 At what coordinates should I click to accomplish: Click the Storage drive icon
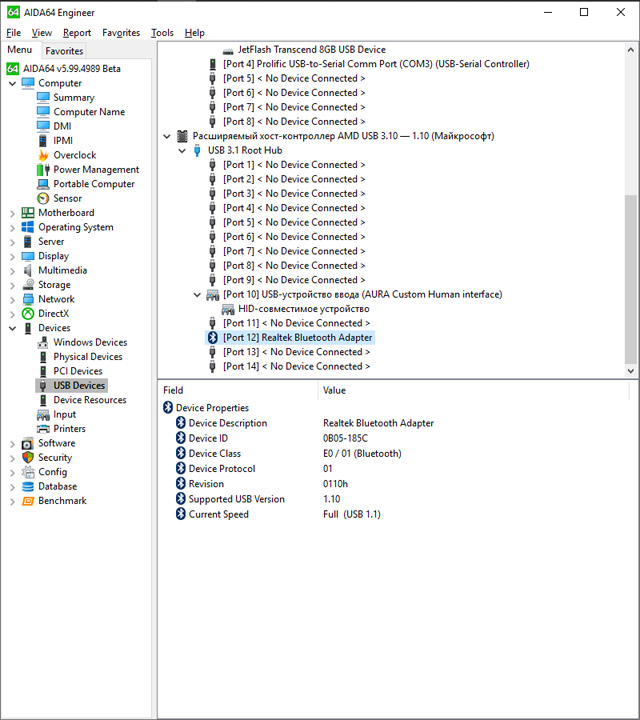tap(28, 285)
